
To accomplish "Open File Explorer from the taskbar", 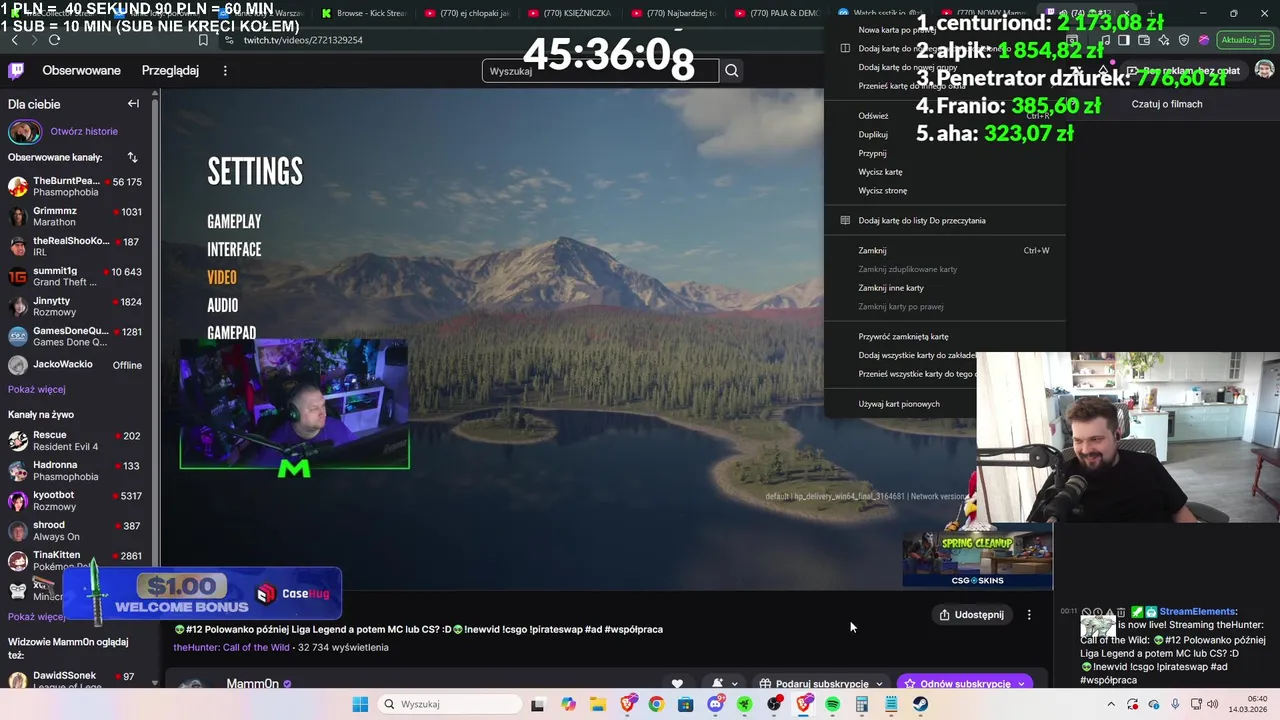I will coord(597,704).
